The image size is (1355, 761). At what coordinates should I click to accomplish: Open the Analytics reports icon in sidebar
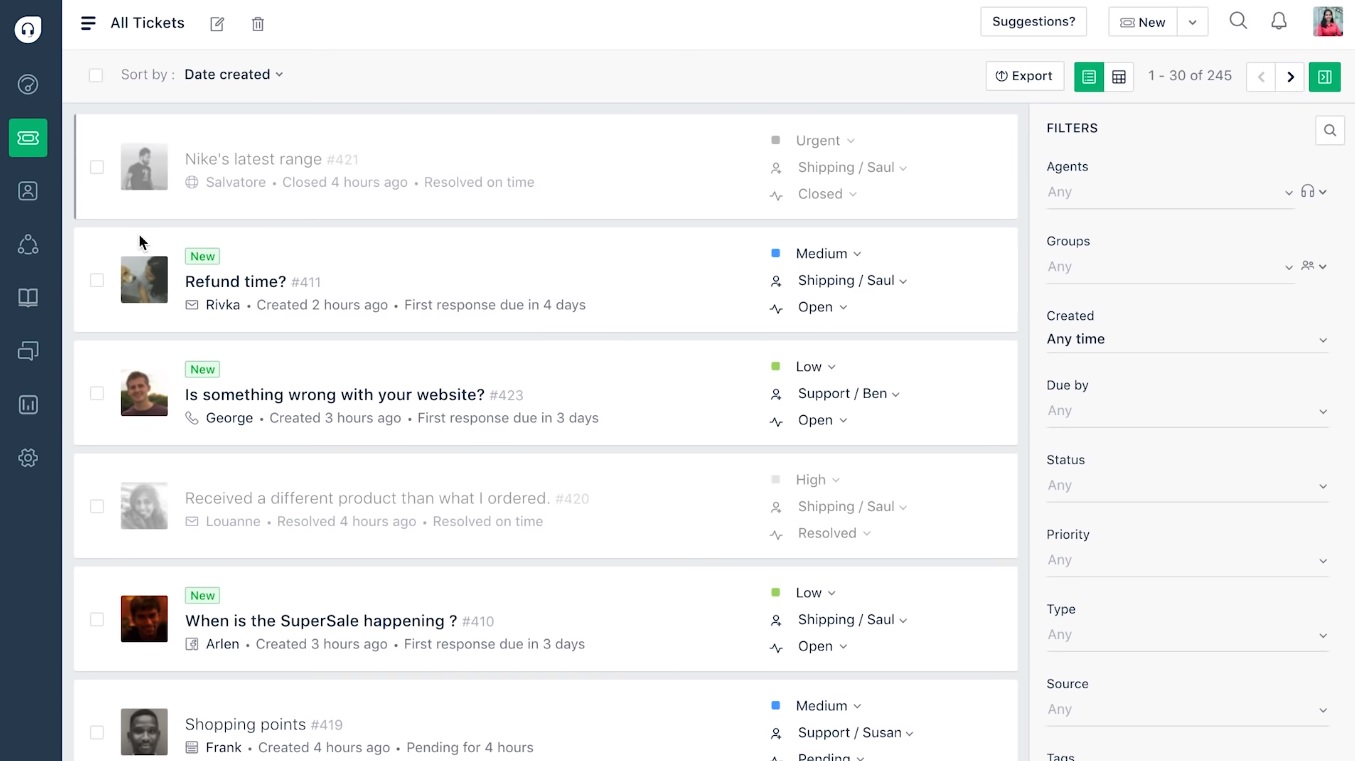(28, 405)
